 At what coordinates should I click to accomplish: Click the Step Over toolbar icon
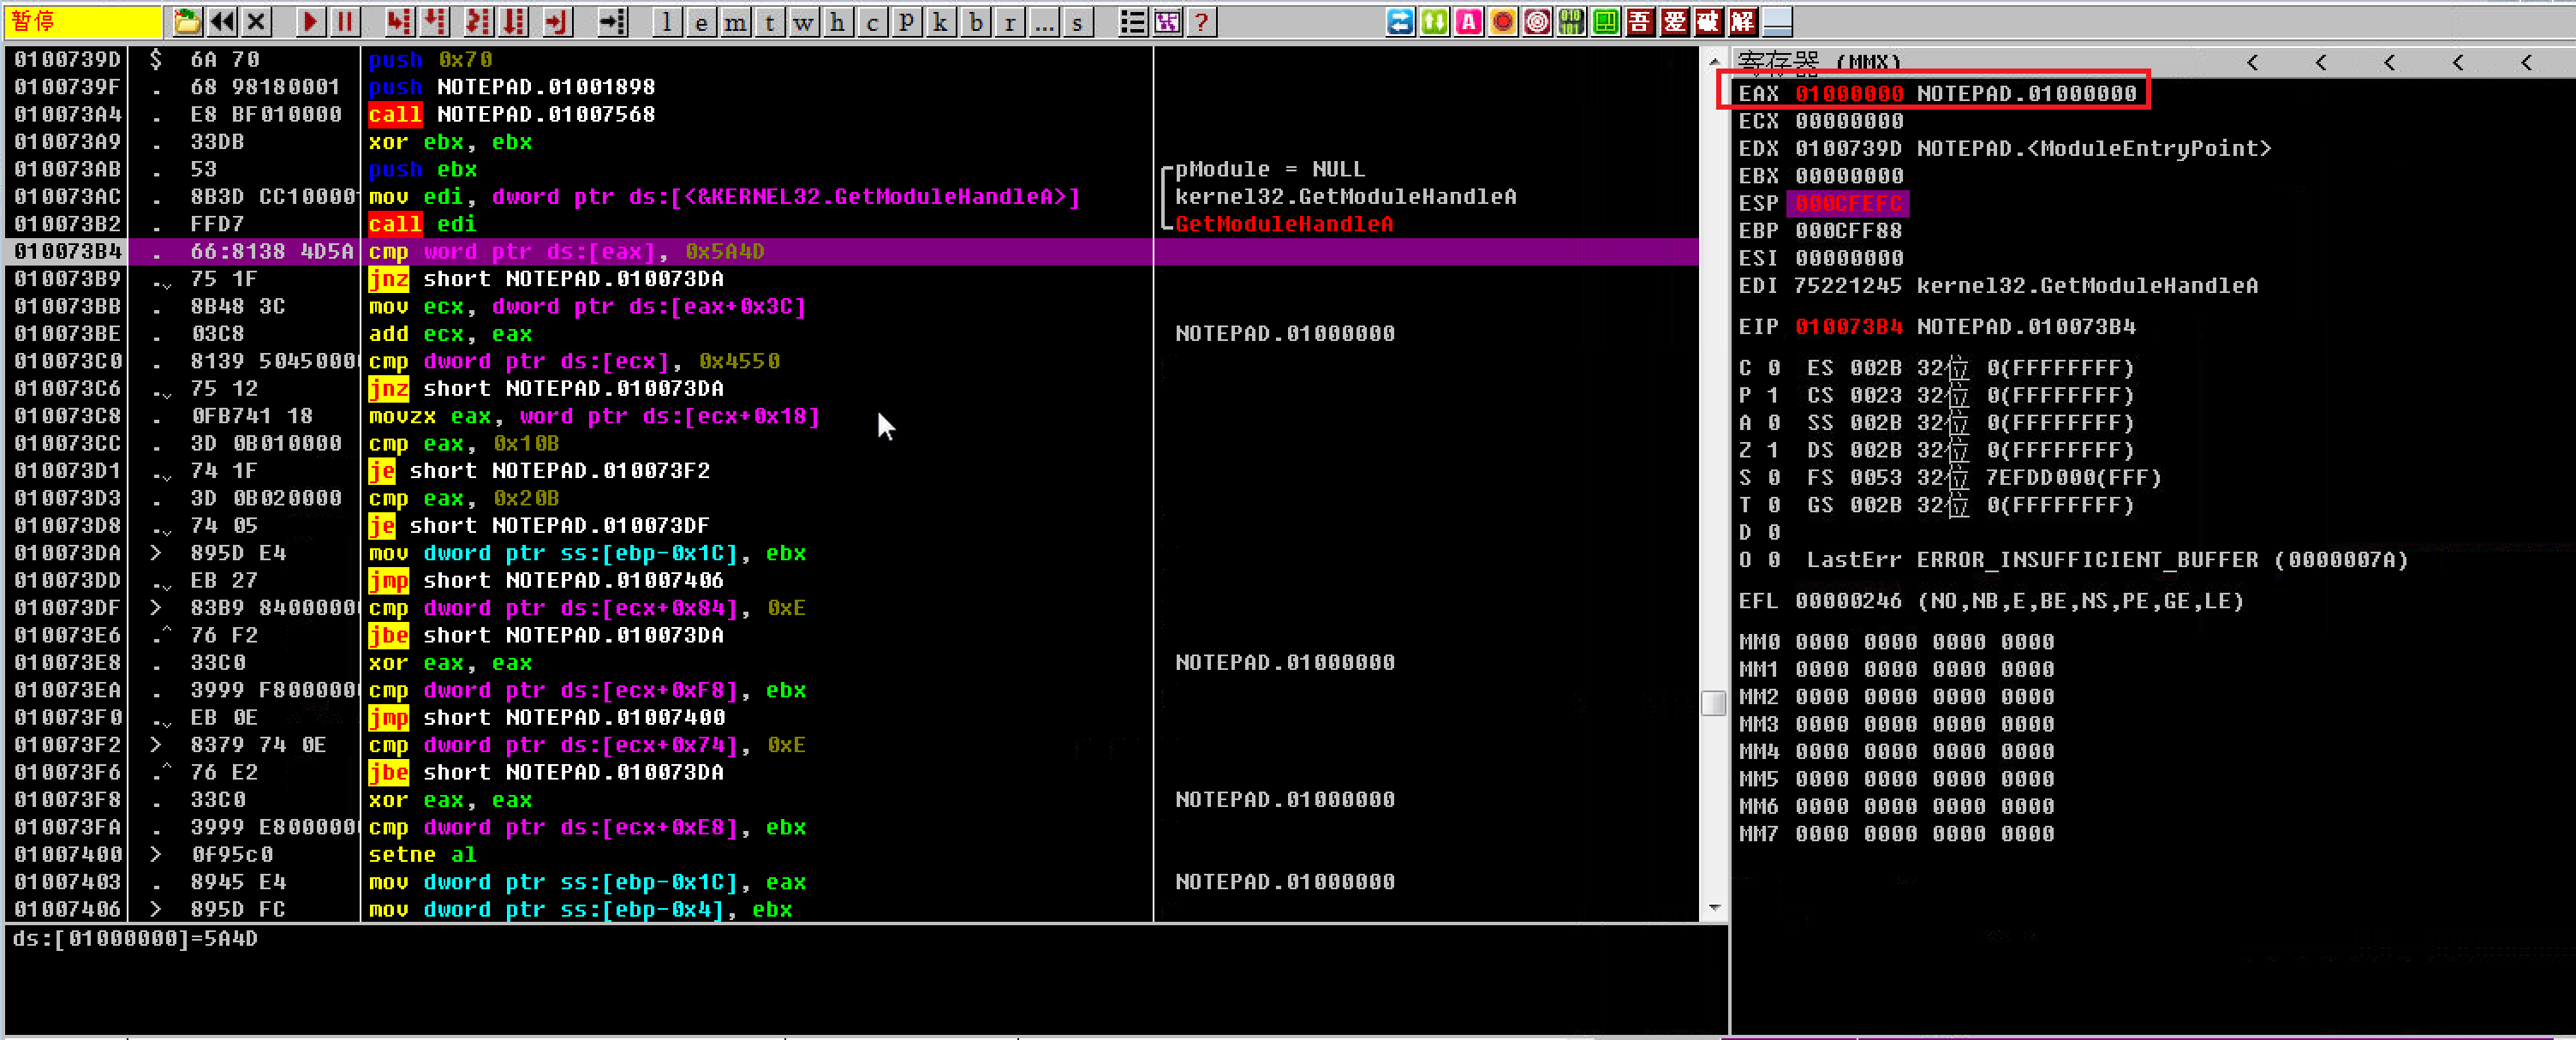pos(434,21)
